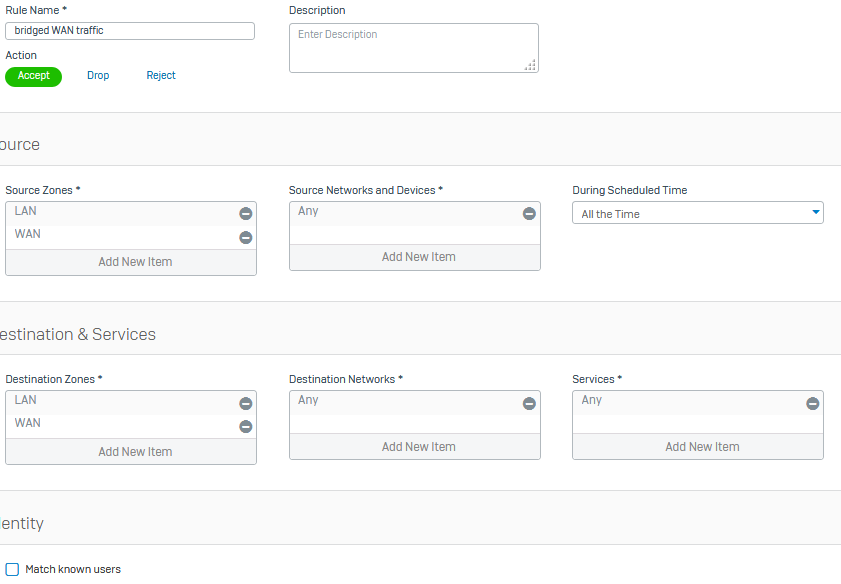Remove LAN from Destination Zones
841x584 pixels.
[246, 403]
